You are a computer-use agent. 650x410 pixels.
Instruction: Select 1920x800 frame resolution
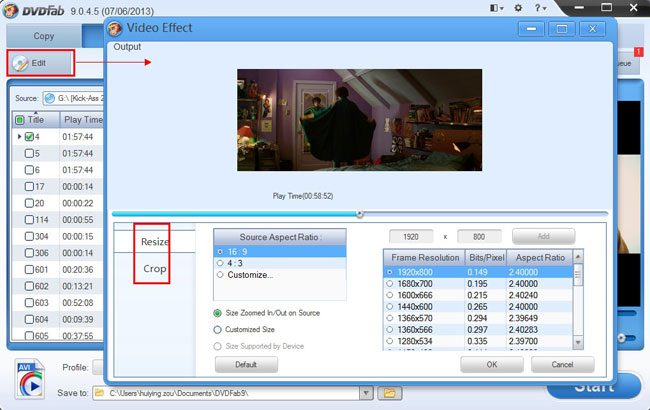(478, 272)
